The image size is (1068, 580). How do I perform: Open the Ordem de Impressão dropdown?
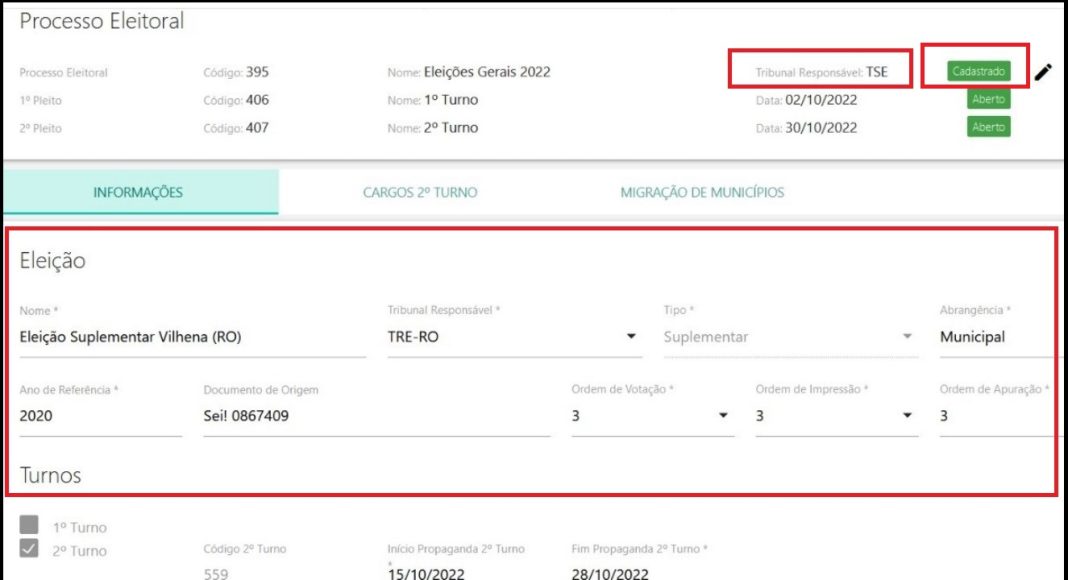point(907,416)
